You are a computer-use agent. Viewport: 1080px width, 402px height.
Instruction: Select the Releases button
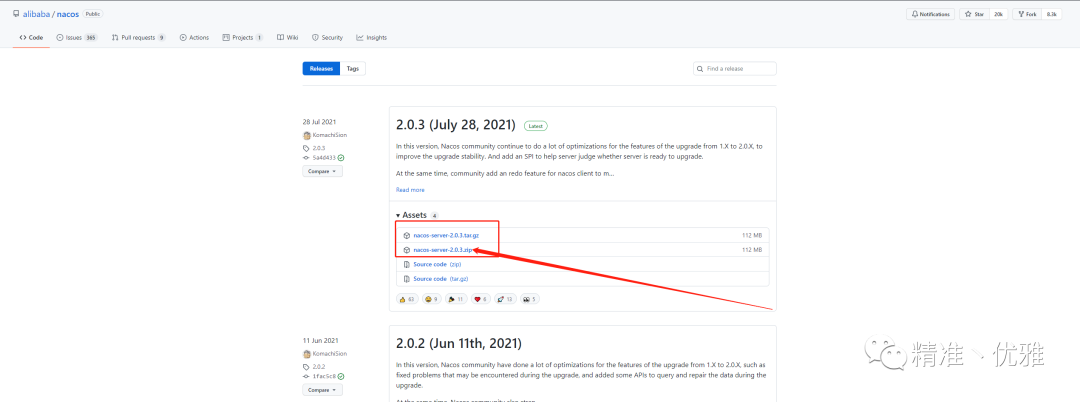click(x=321, y=69)
